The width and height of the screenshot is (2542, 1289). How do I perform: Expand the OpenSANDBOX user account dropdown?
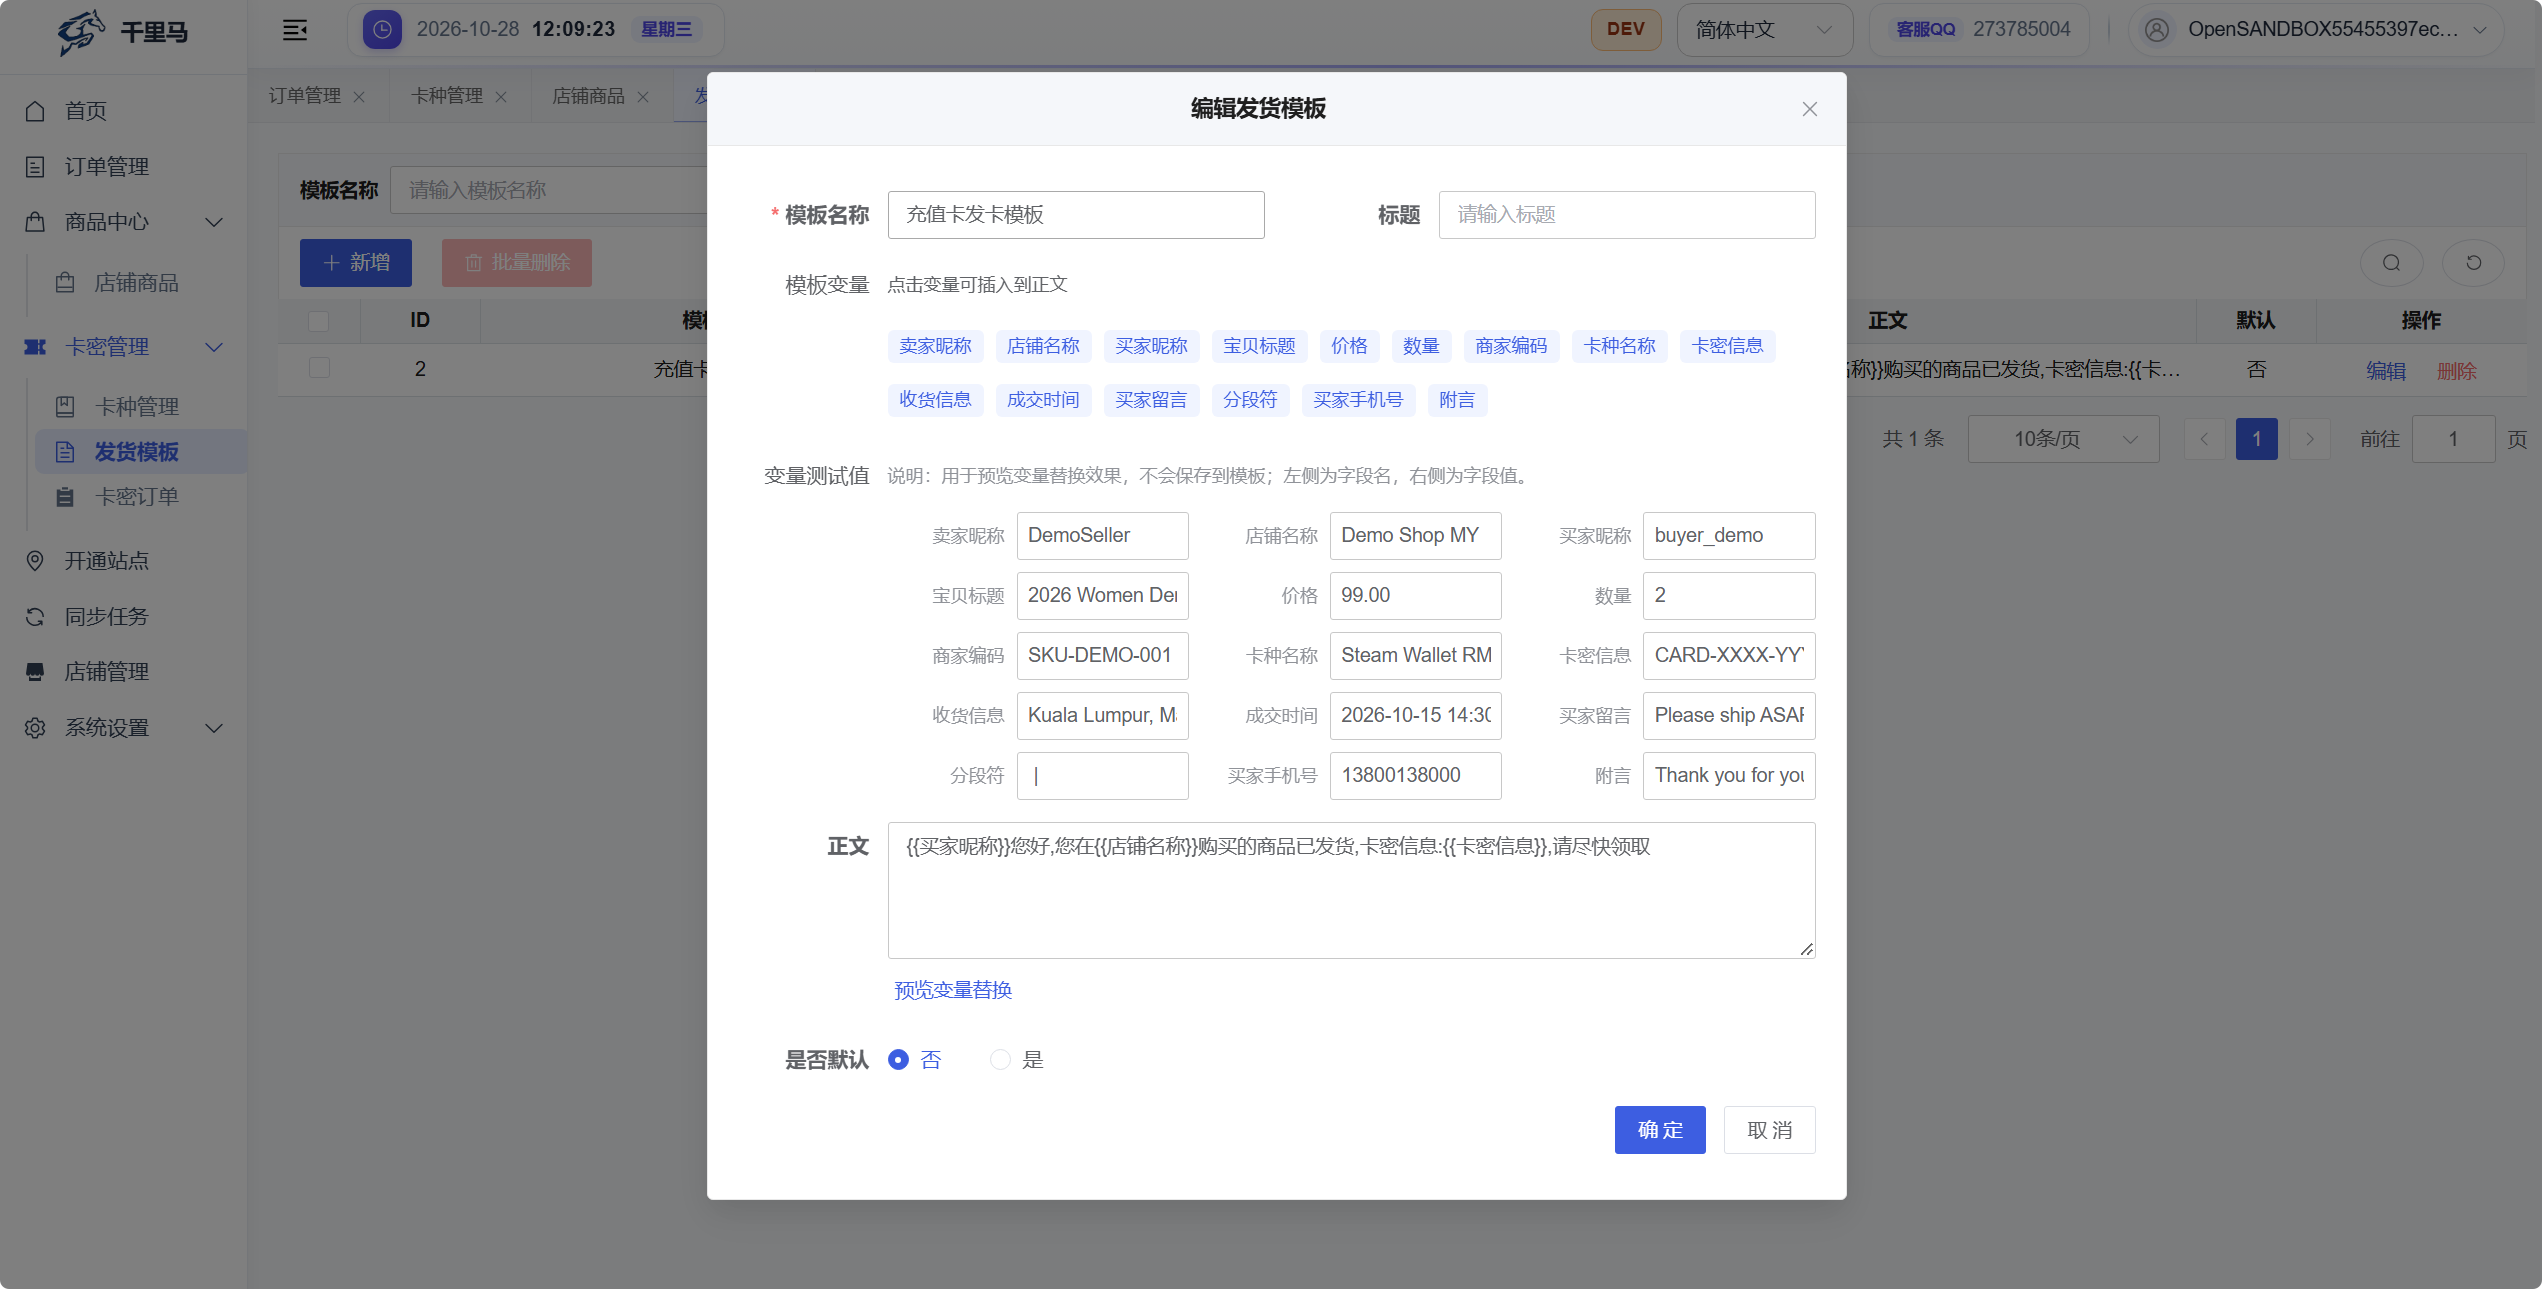pyautogui.click(x=2315, y=30)
